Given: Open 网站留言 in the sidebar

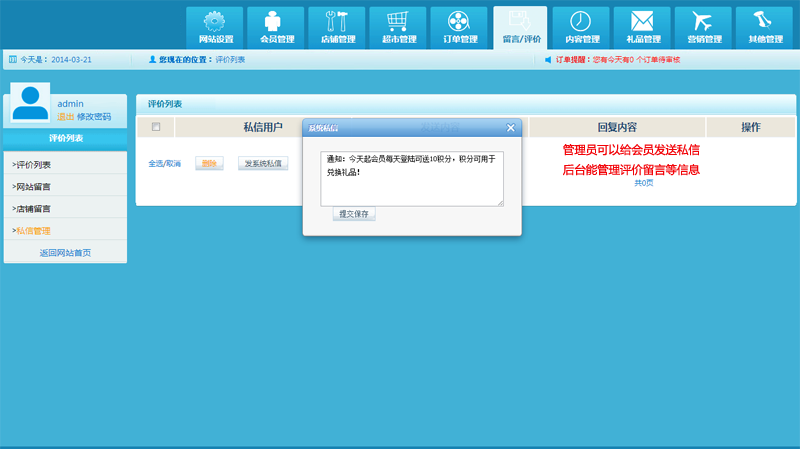Looking at the screenshot, I should point(32,187).
